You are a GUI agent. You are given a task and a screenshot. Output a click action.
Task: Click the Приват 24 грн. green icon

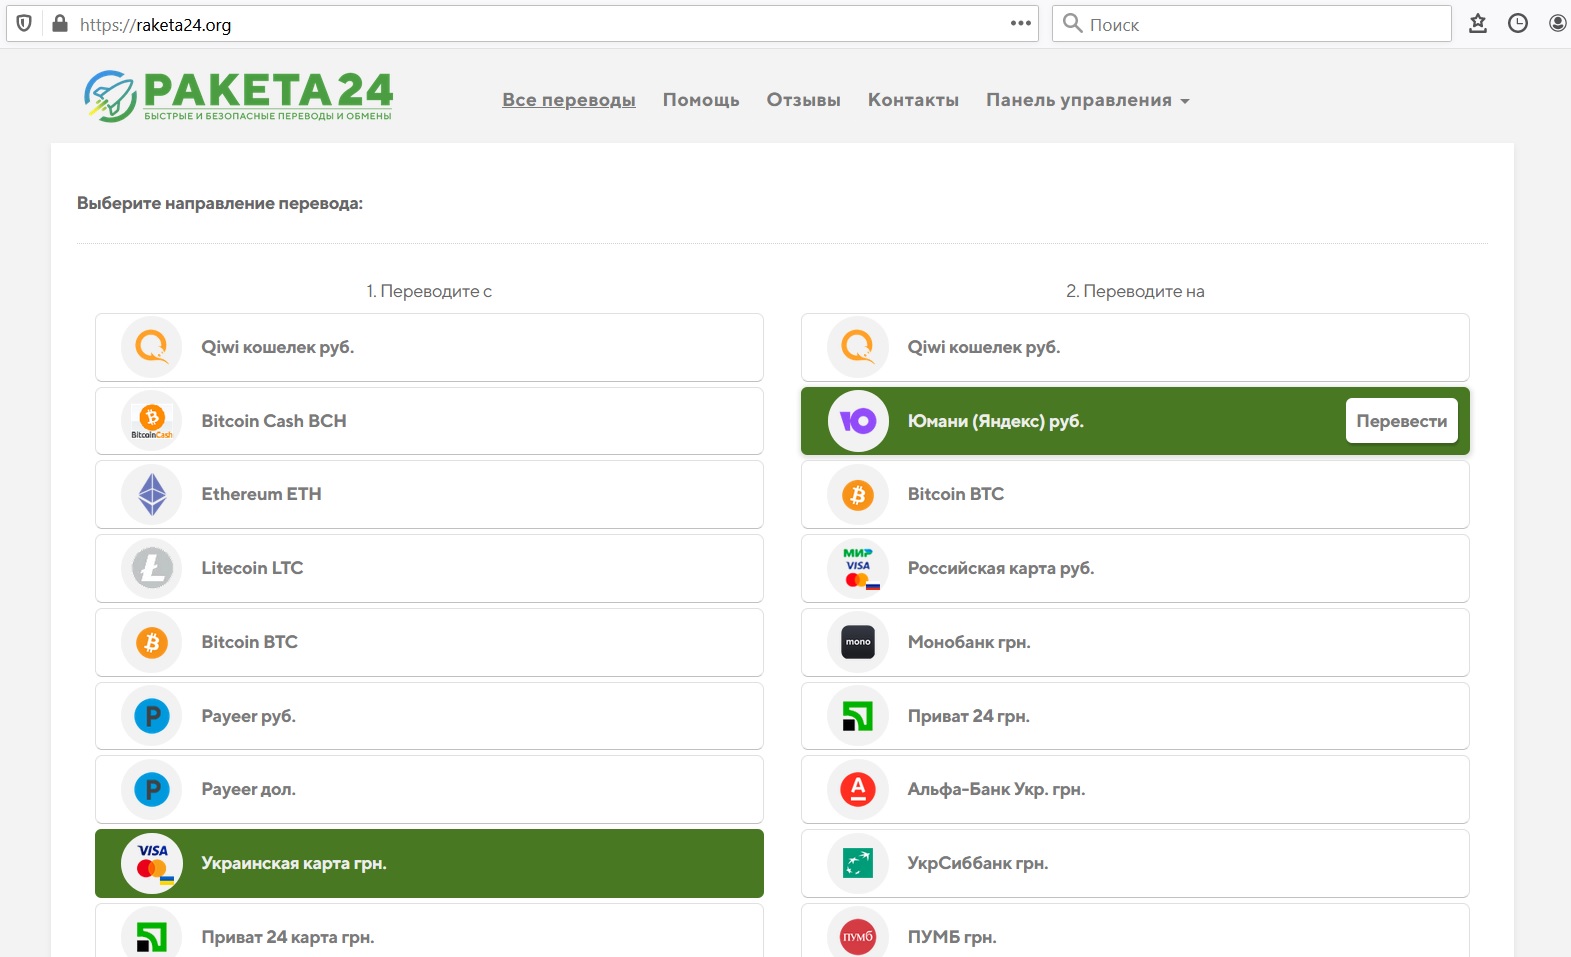tap(858, 716)
